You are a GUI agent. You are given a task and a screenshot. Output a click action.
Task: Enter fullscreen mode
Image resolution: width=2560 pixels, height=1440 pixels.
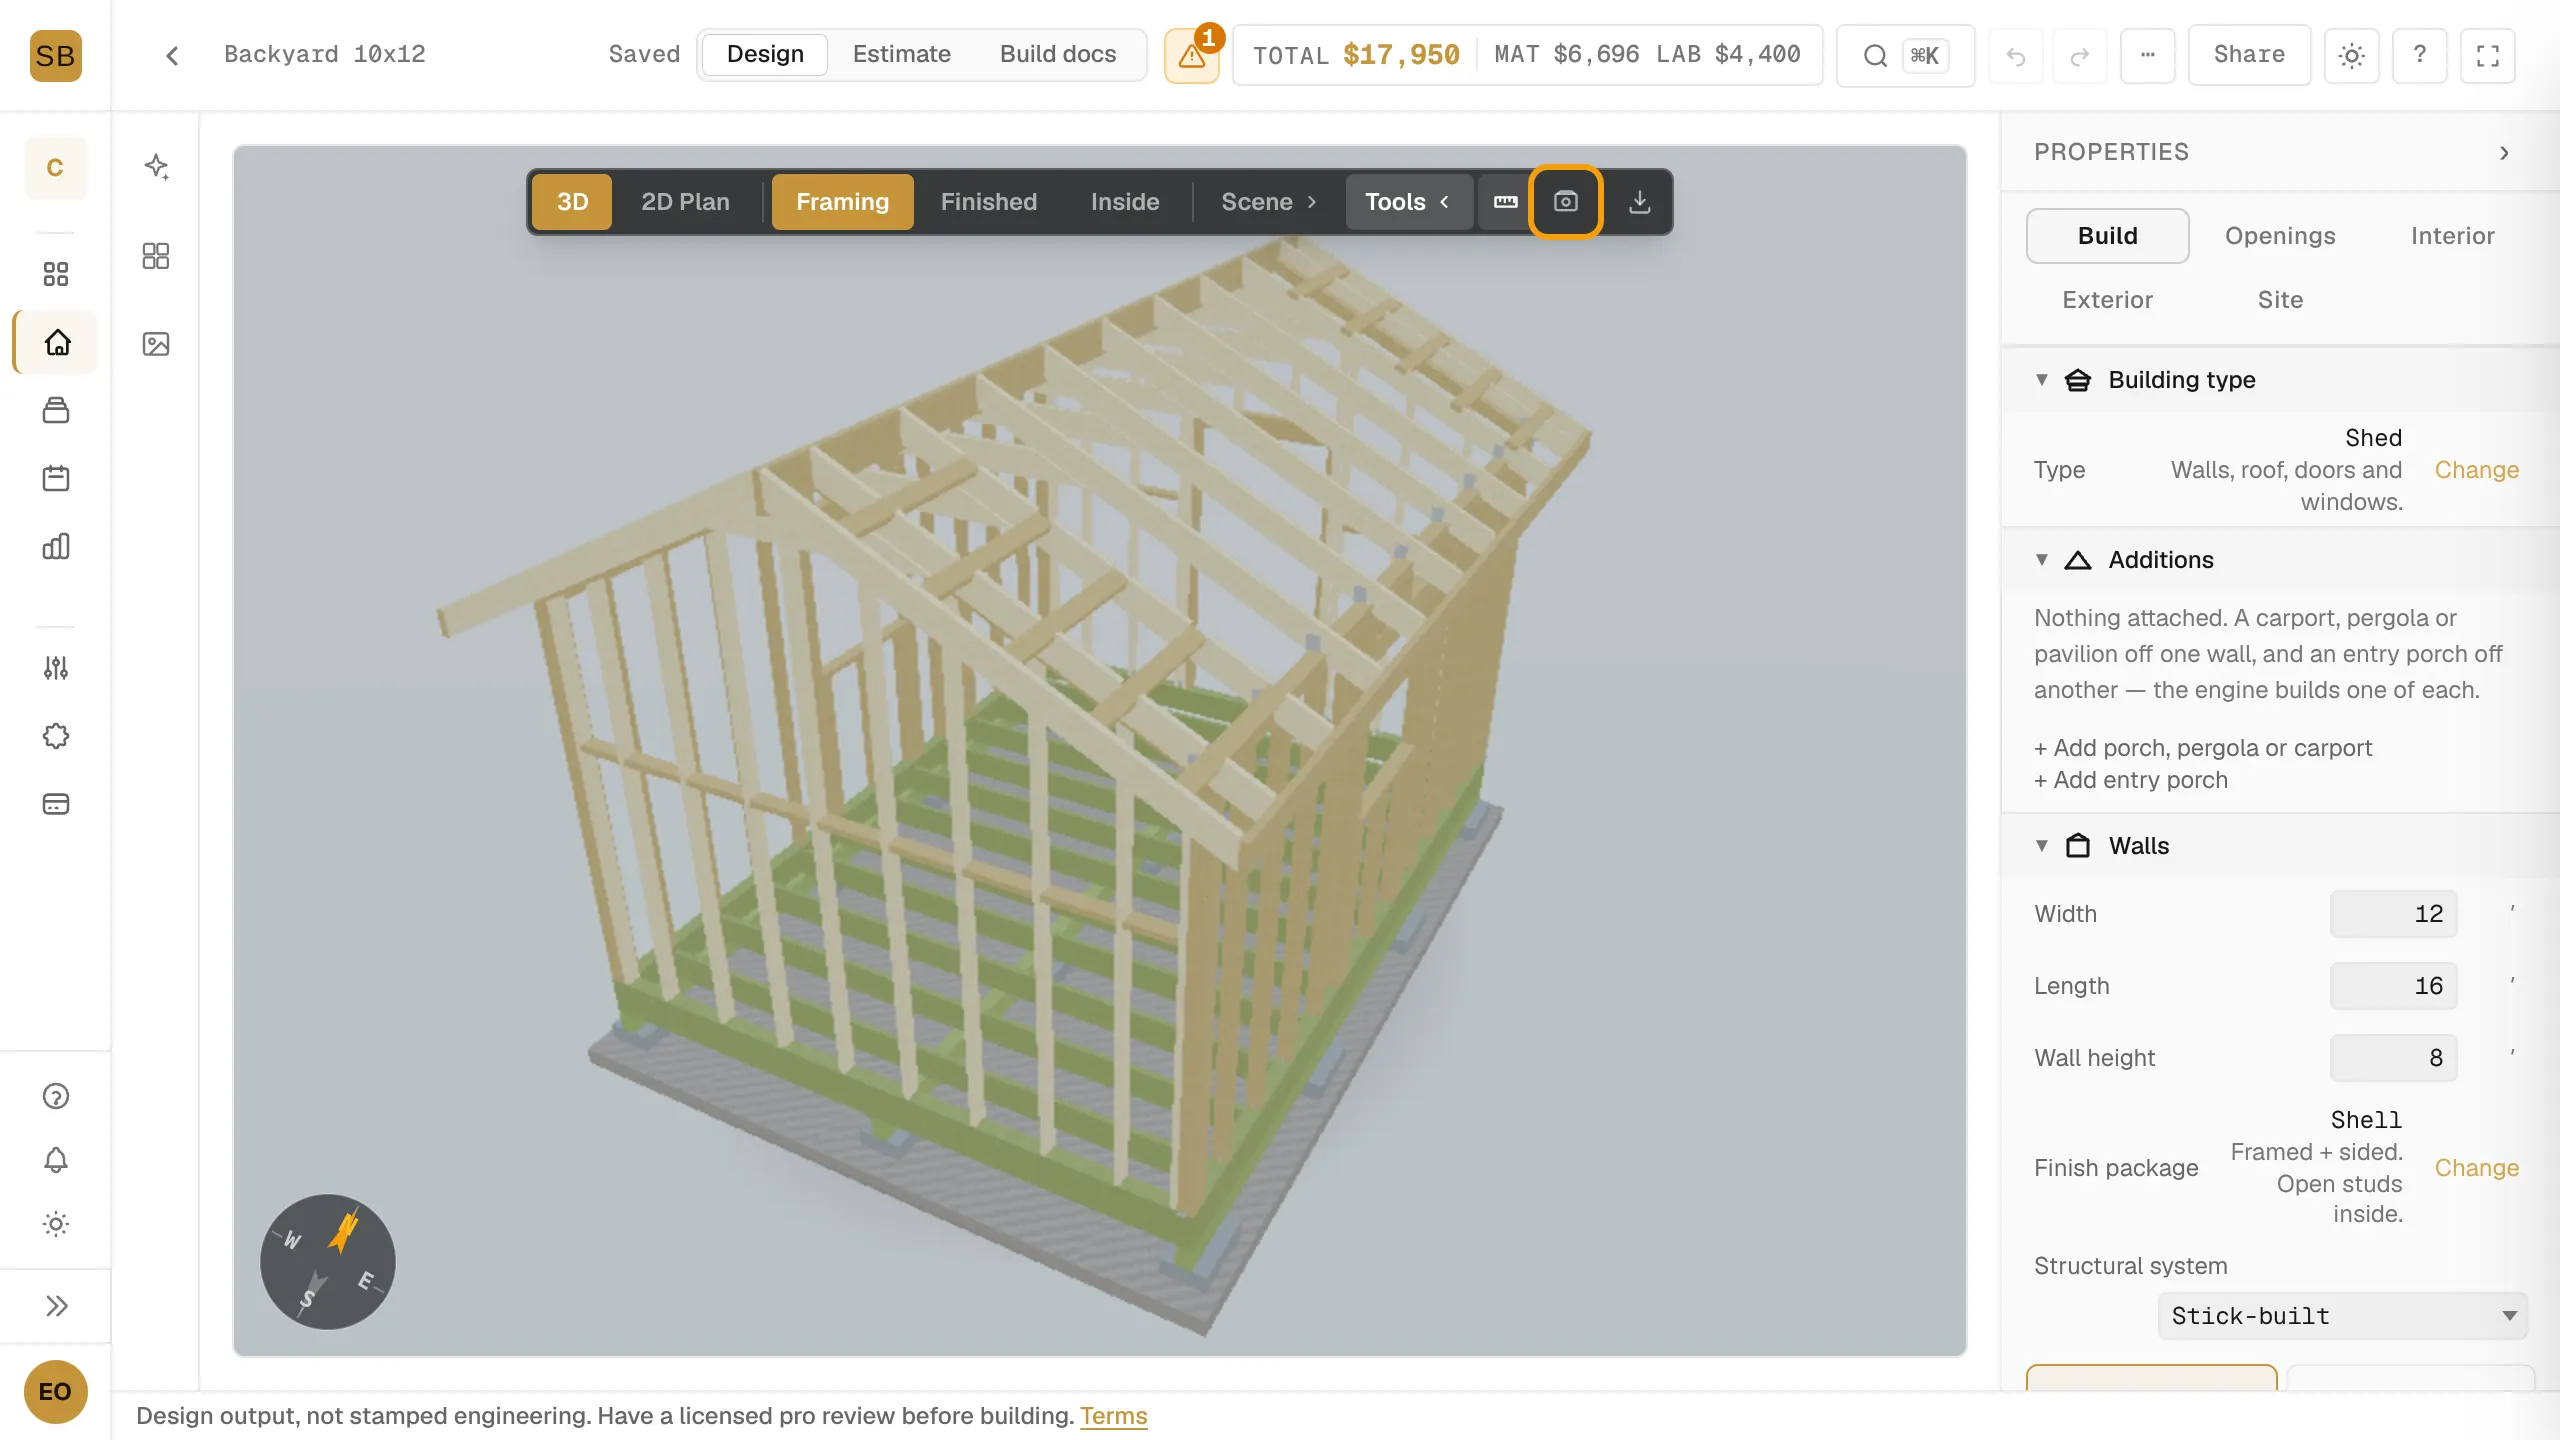pyautogui.click(x=2488, y=56)
